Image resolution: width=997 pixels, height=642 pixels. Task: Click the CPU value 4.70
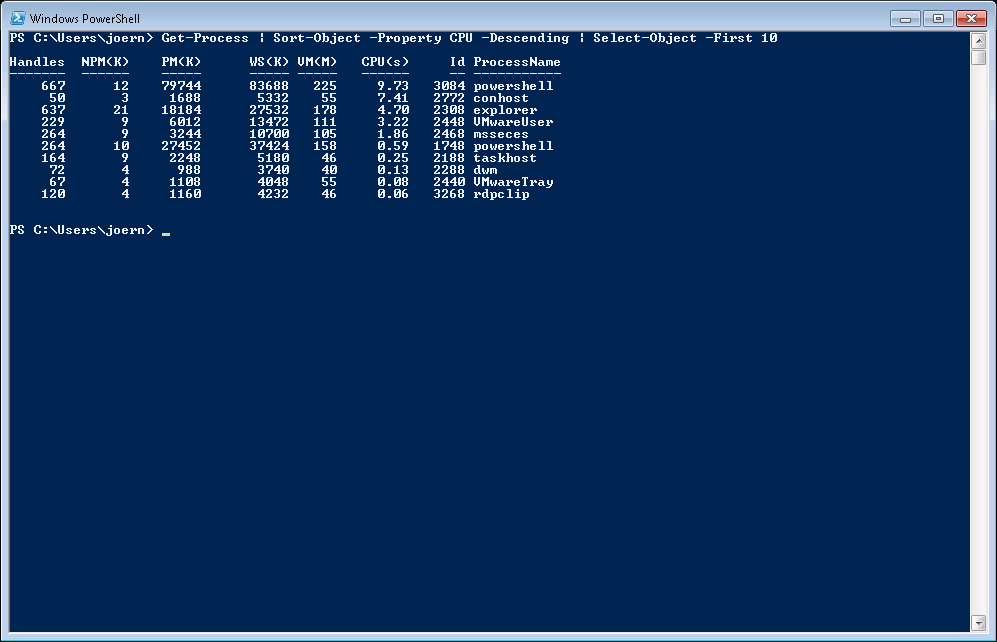[x=393, y=110]
